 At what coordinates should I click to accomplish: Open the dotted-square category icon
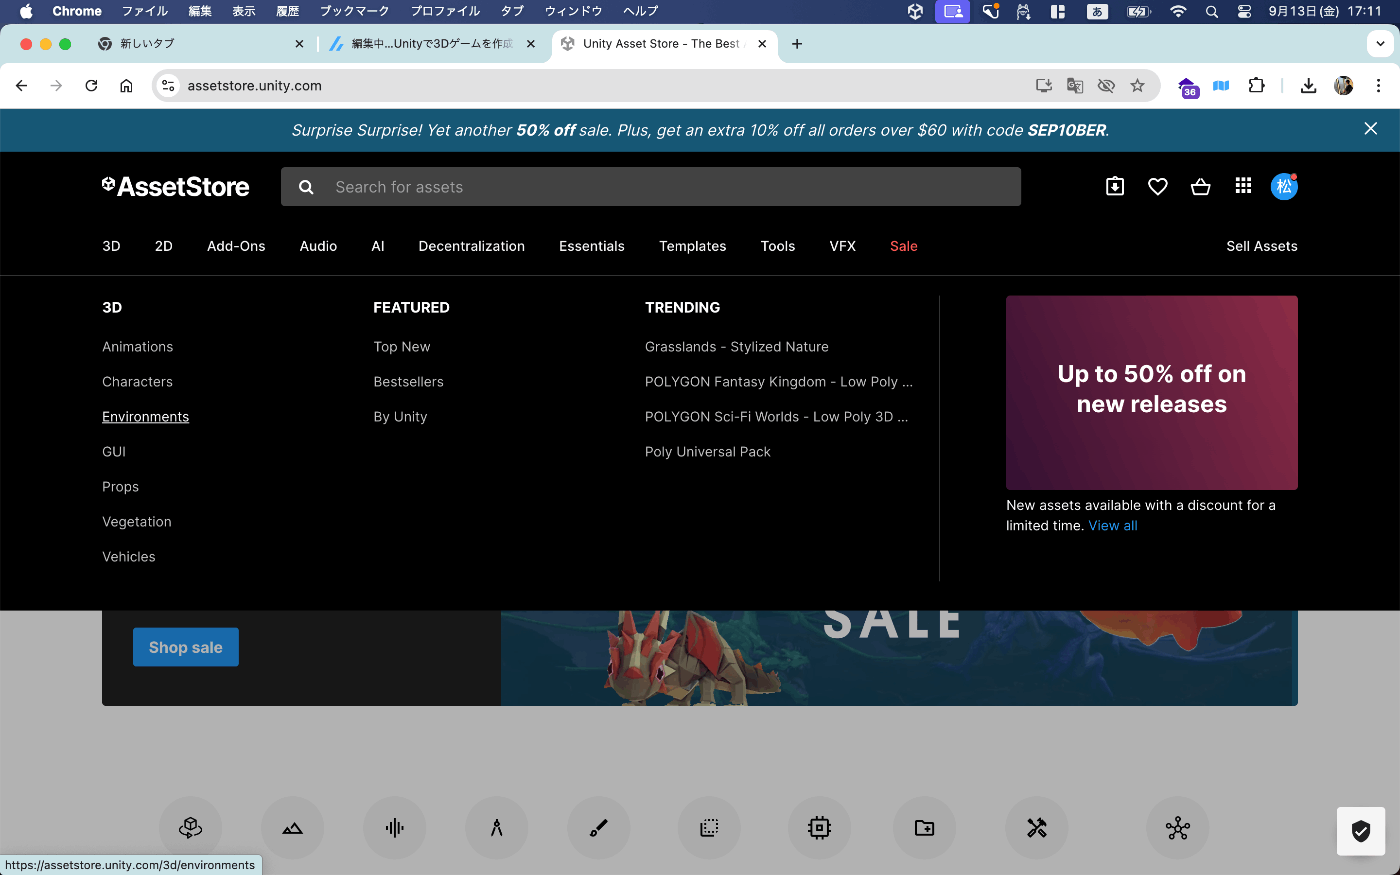709,828
